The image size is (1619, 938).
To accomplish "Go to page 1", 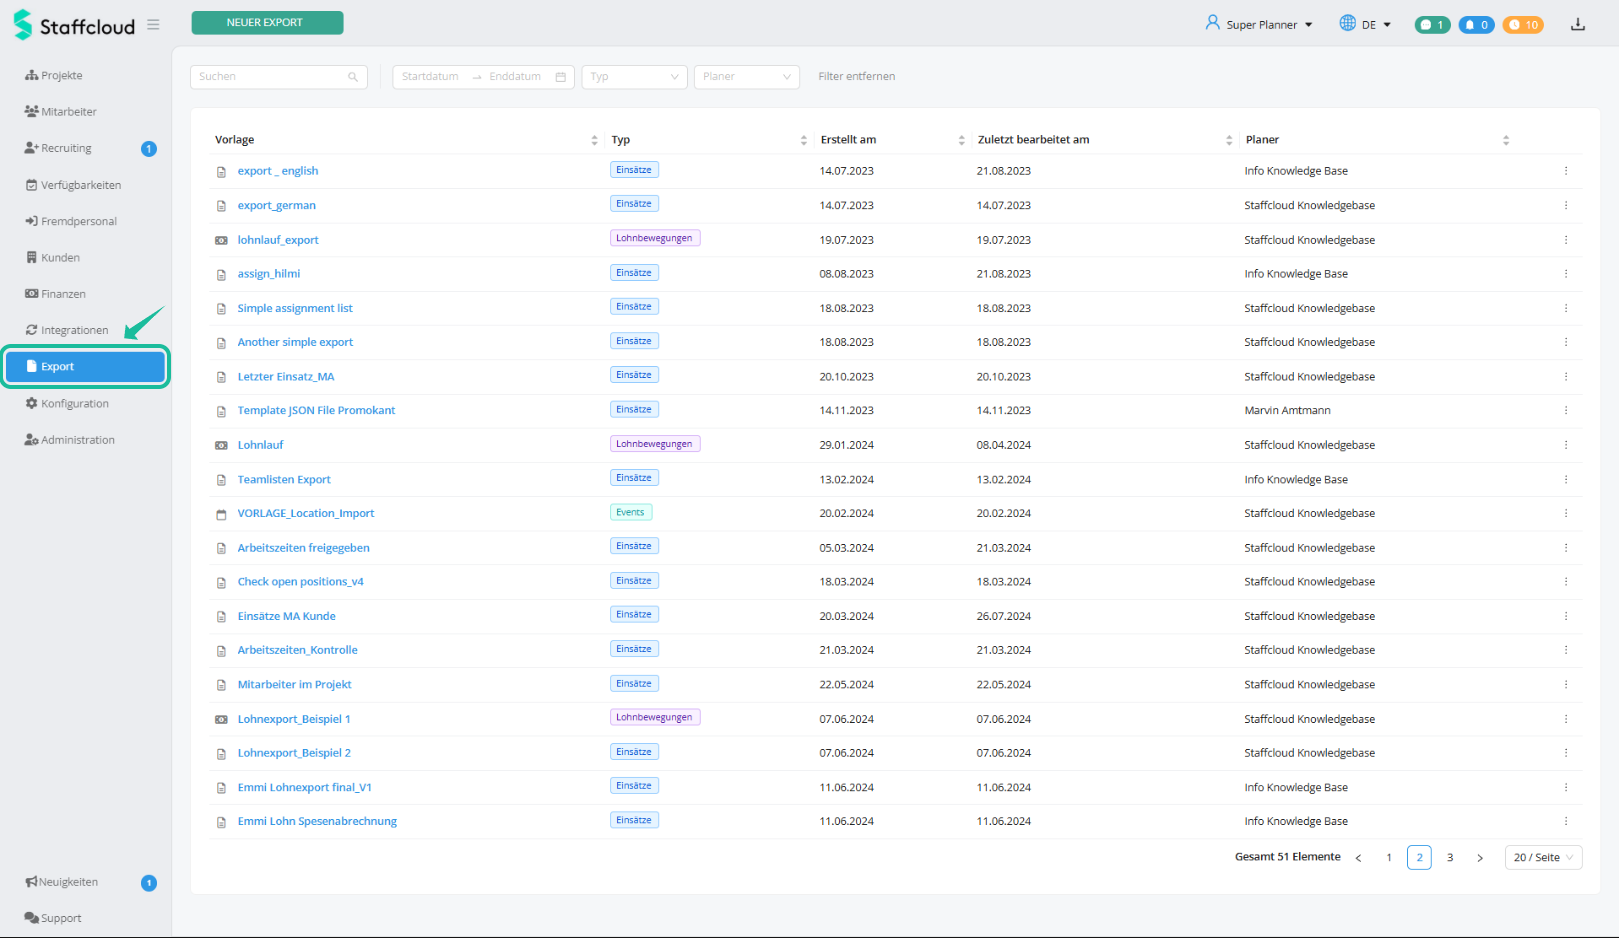I will 1389,858.
